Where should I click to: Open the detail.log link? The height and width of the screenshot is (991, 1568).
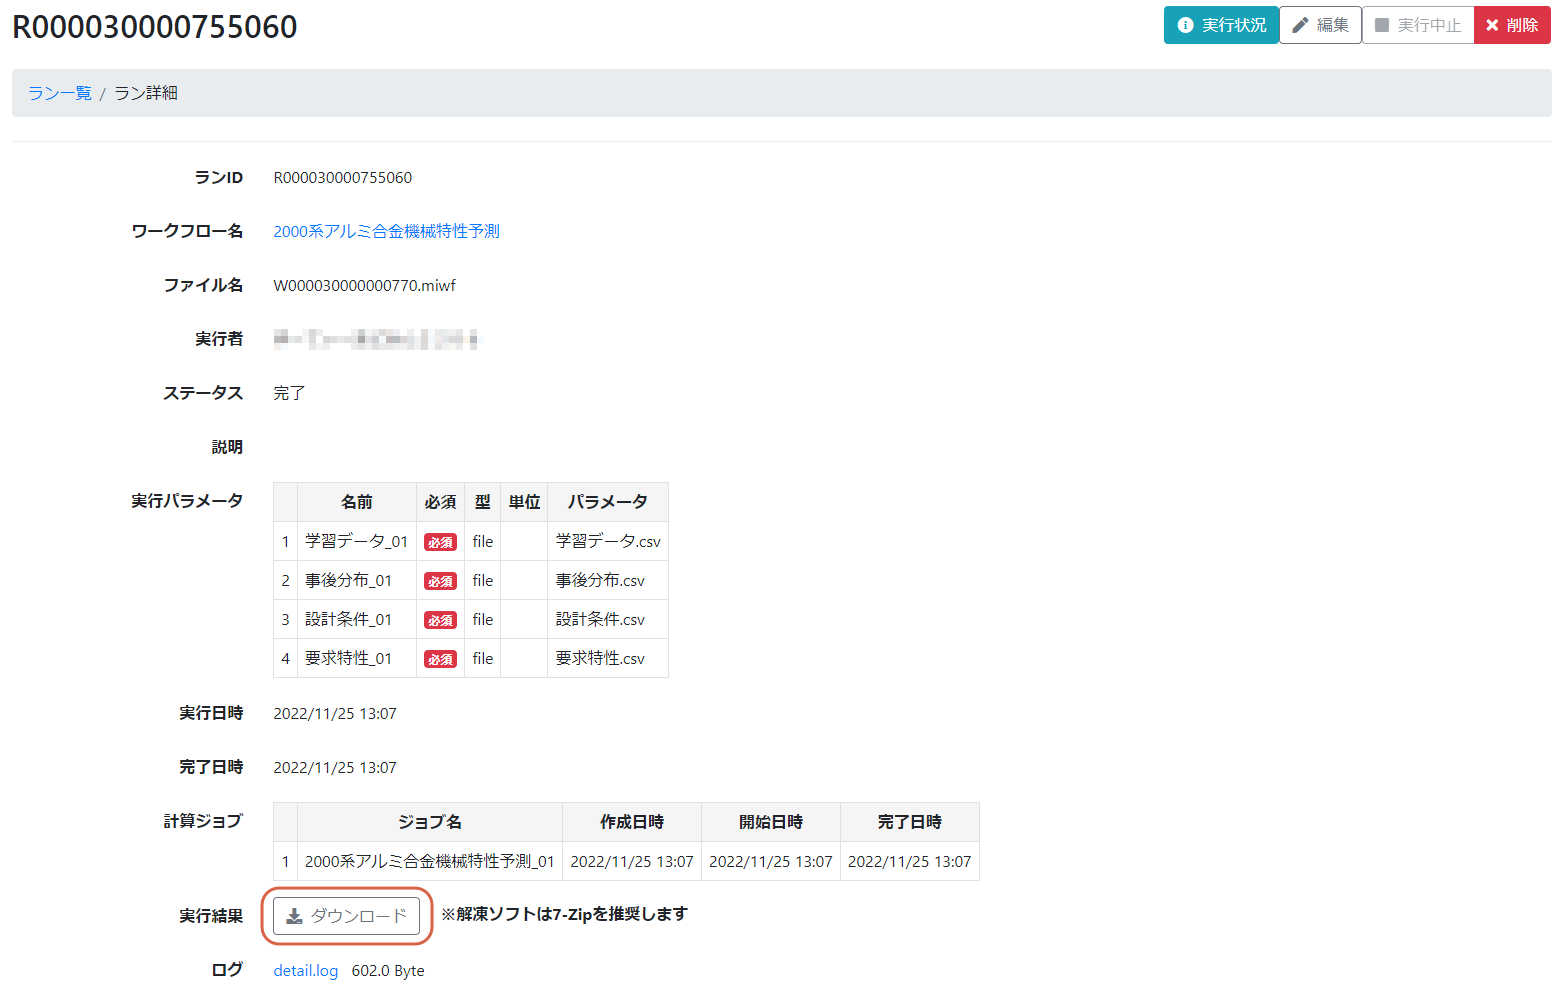pos(306,971)
